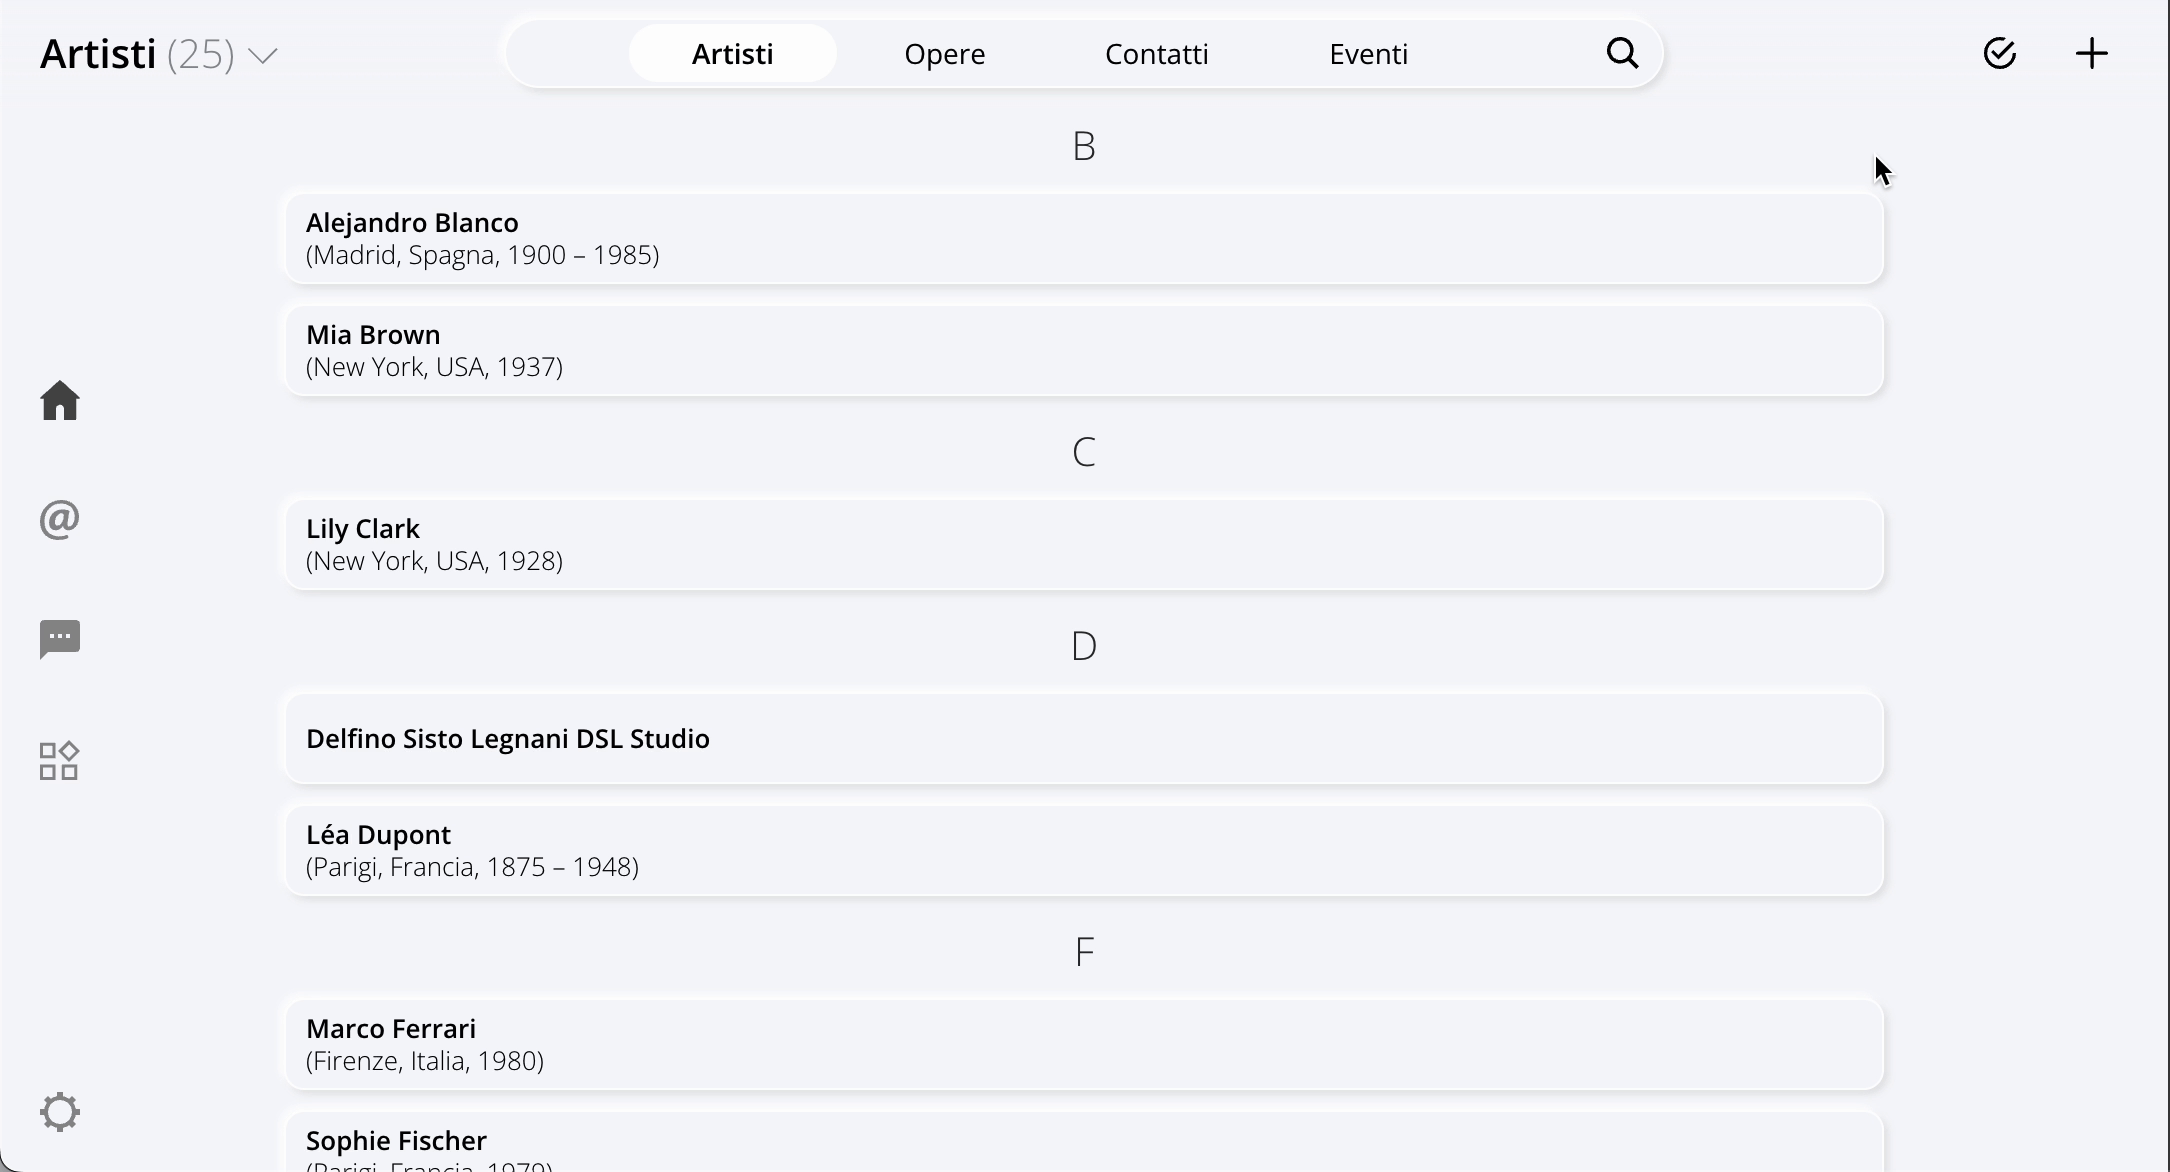
Task: Open the apps grid icon in sidebar
Action: click(60, 761)
